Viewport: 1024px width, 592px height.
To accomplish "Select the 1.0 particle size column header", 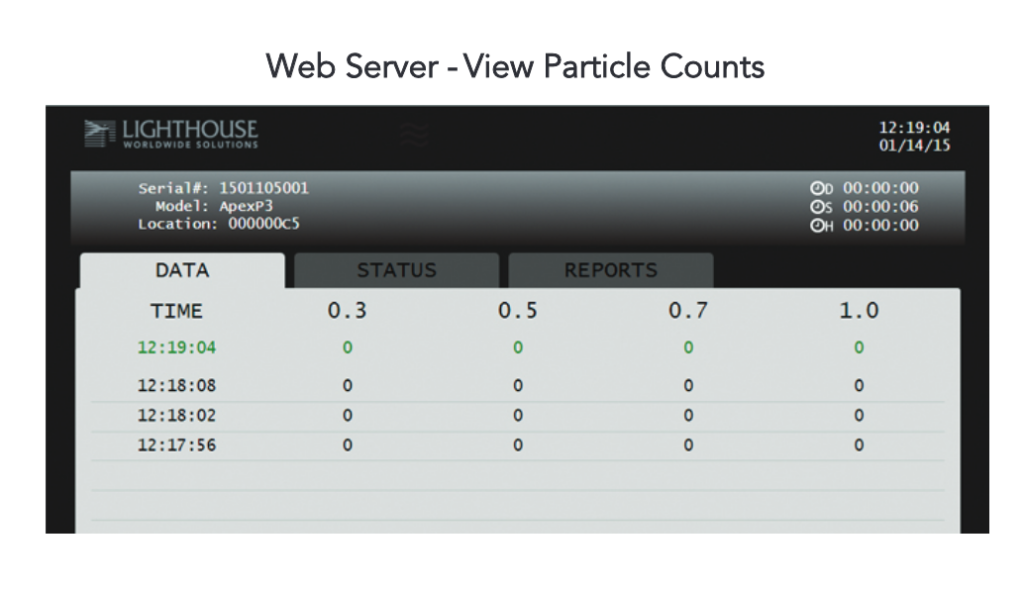I will [x=859, y=311].
